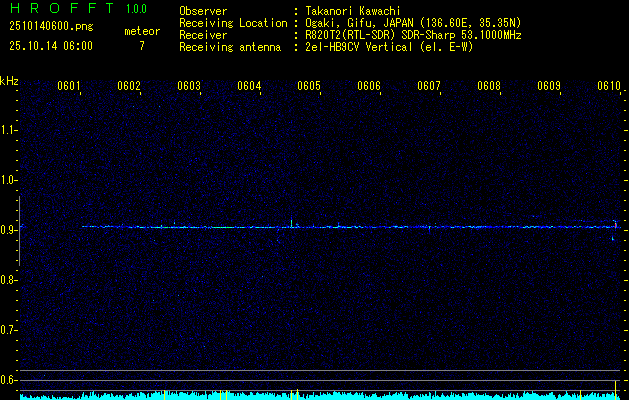Click the kHz axis unit label

(9, 81)
